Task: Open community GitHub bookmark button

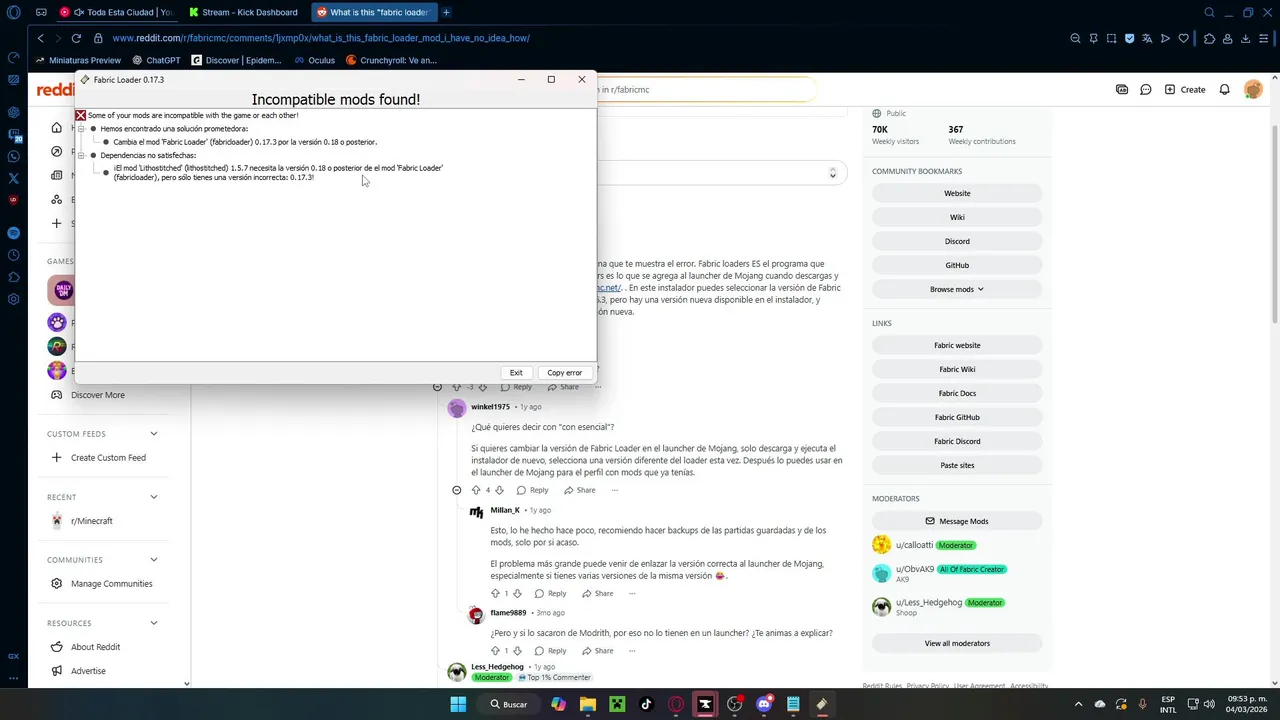Action: click(x=957, y=265)
